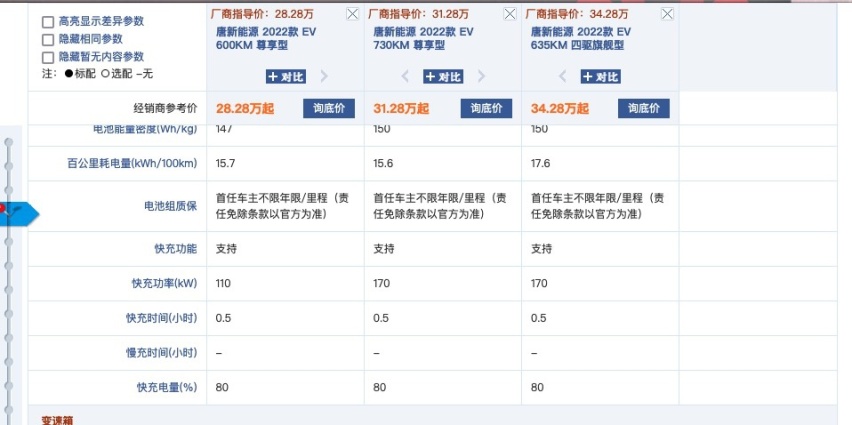Select 28.28万起 dealer price
The height and width of the screenshot is (425, 852).
click(x=245, y=109)
